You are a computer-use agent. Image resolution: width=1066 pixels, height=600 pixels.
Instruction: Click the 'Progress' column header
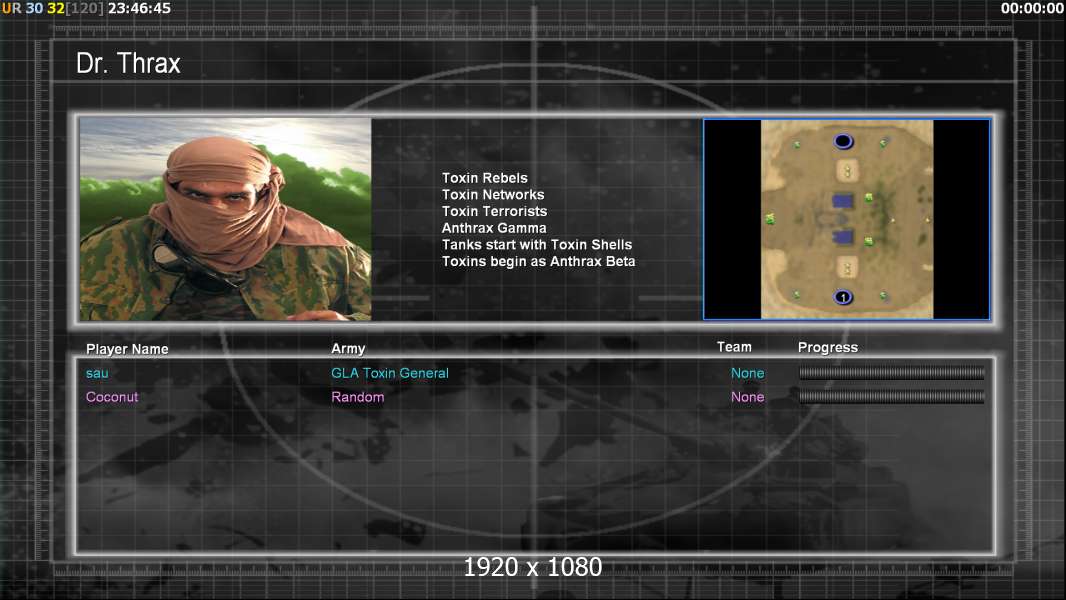(x=828, y=348)
